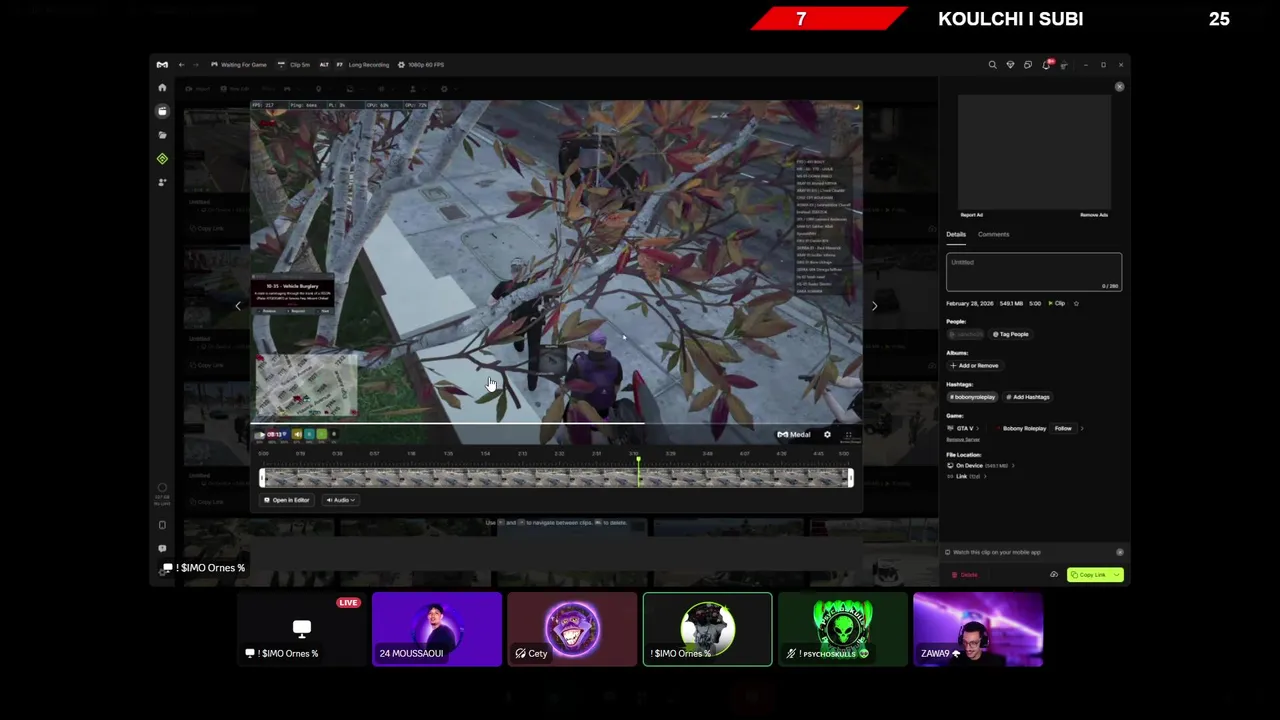This screenshot has width=1280, height=720.
Task: Close the clip detail panel
Action: click(x=1119, y=87)
